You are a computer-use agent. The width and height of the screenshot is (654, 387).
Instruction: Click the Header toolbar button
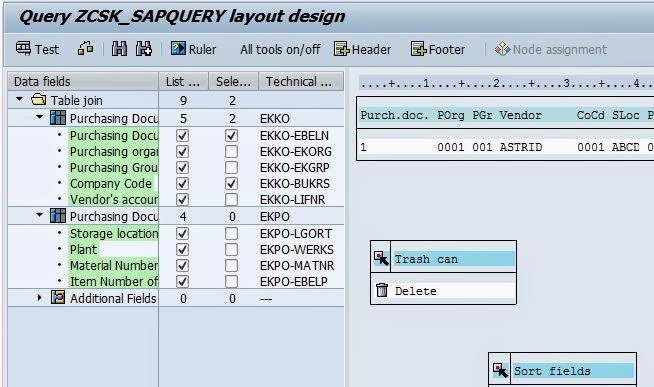click(x=362, y=49)
